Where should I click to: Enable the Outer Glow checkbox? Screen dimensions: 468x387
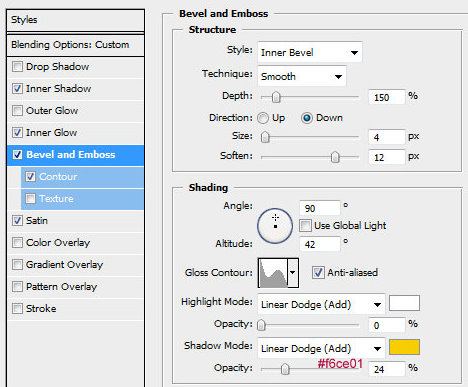click(x=17, y=111)
